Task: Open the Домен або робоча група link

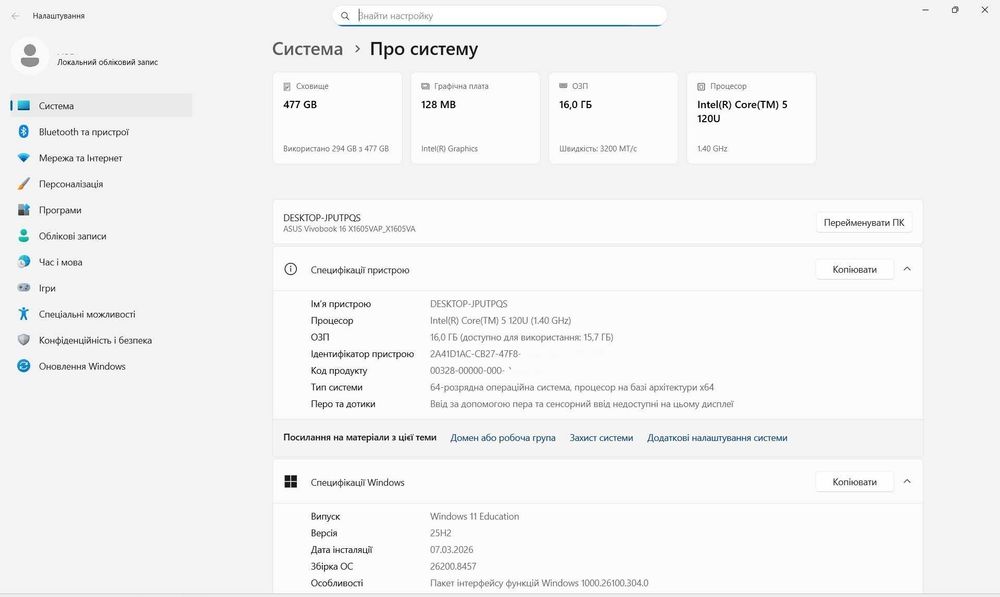Action: 503,438
